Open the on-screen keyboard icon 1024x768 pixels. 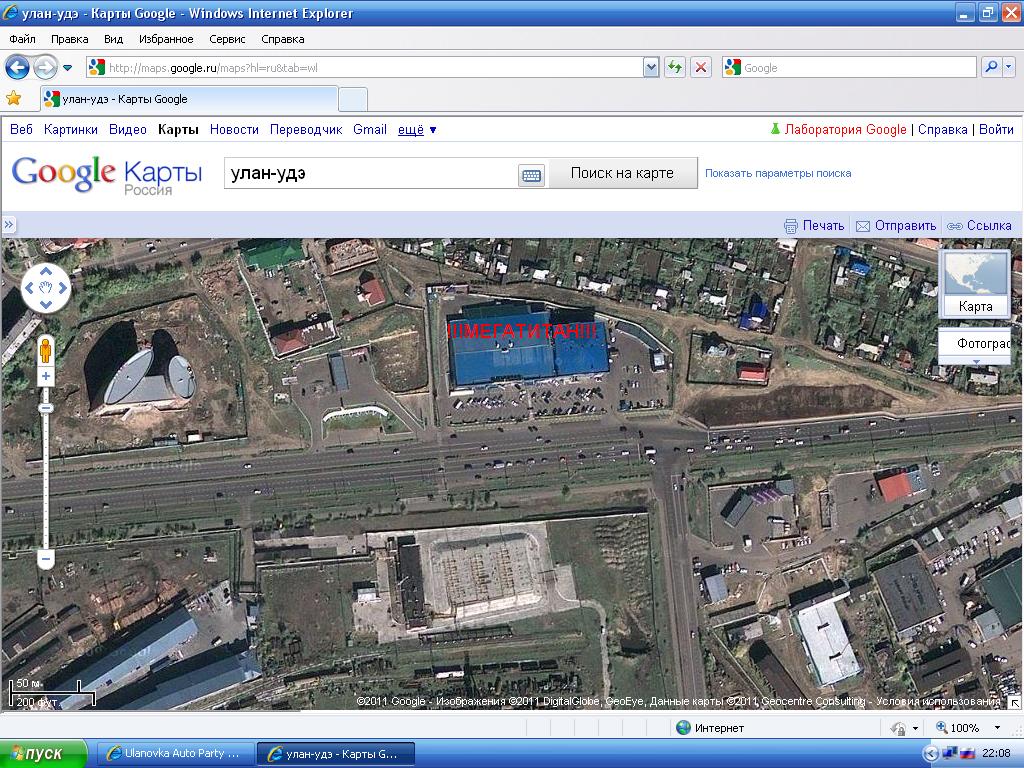coord(532,174)
